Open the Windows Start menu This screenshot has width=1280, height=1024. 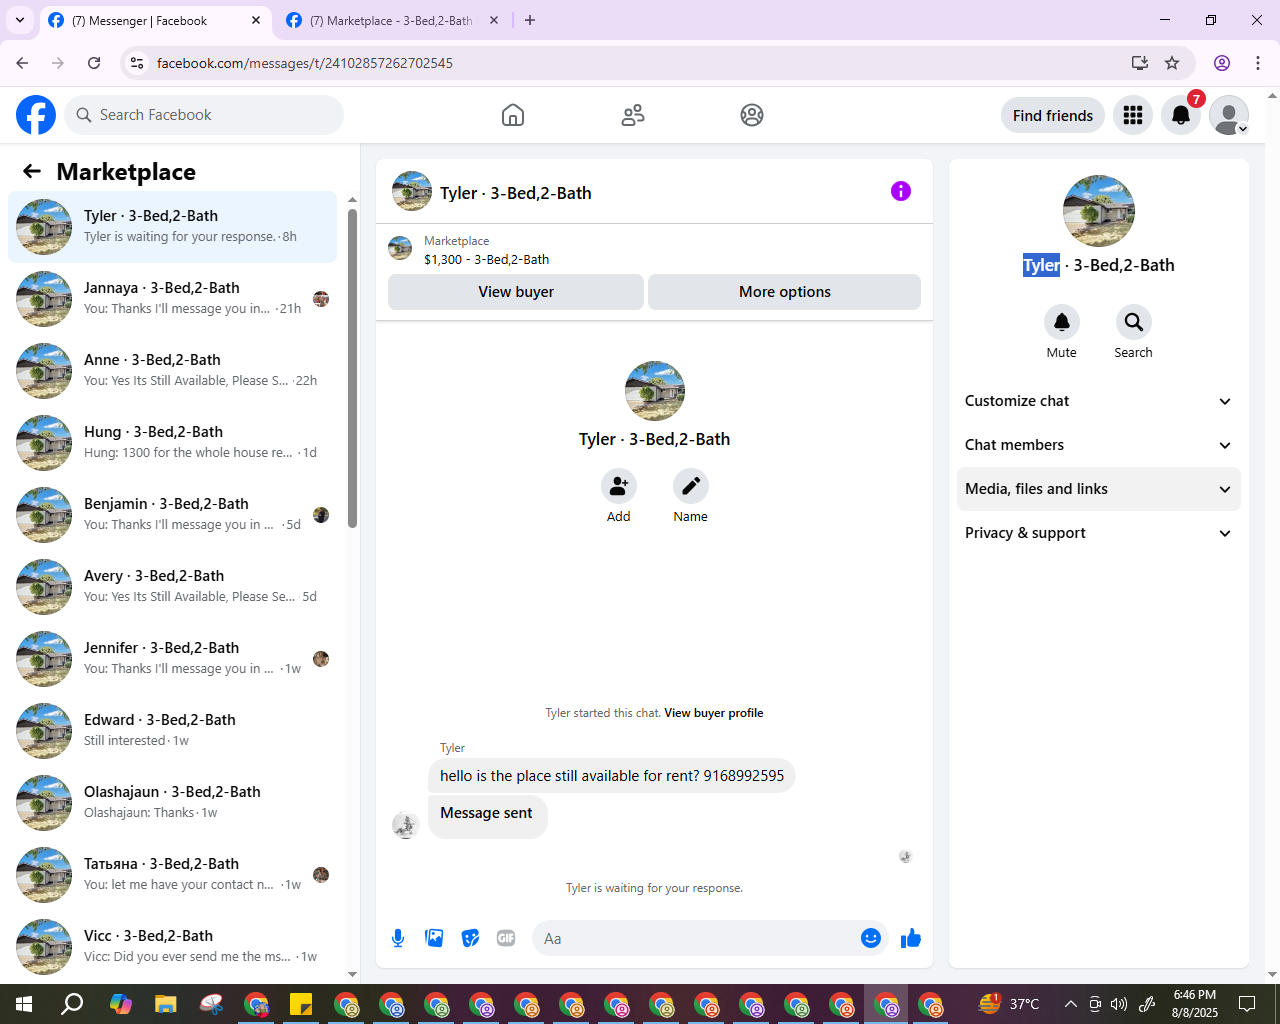[24, 1004]
